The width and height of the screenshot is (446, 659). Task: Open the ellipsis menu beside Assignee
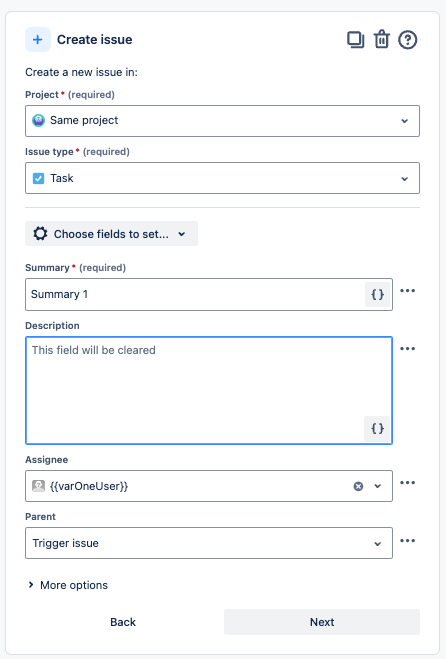tap(407, 482)
